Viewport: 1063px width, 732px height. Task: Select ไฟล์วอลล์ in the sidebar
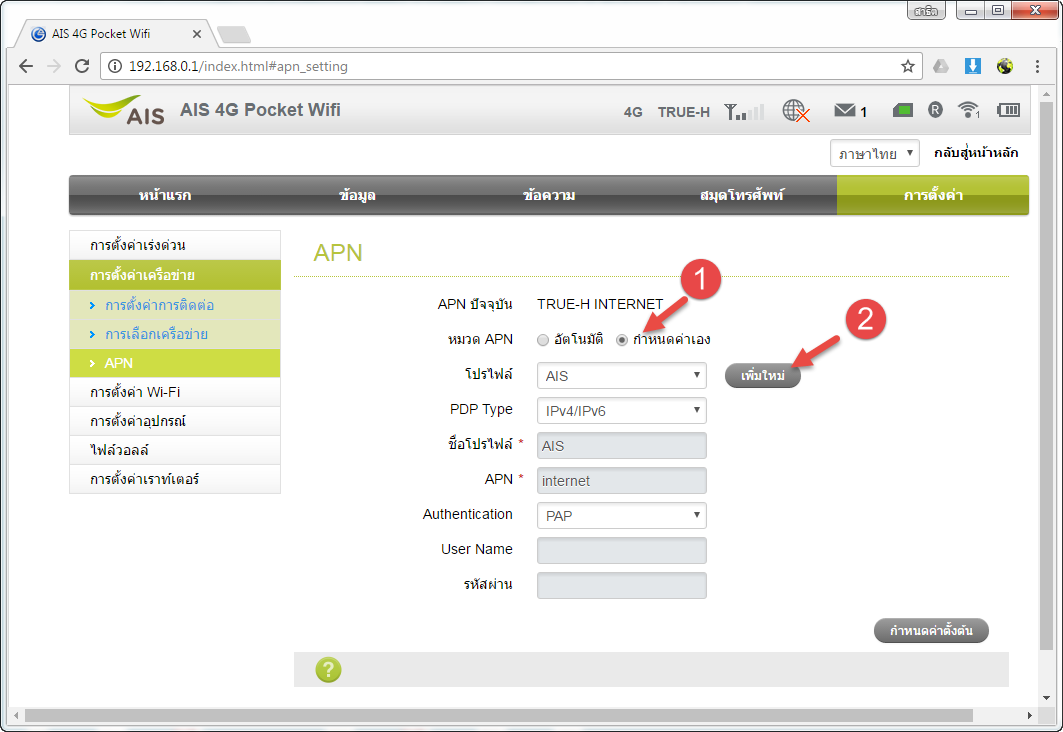pos(175,450)
